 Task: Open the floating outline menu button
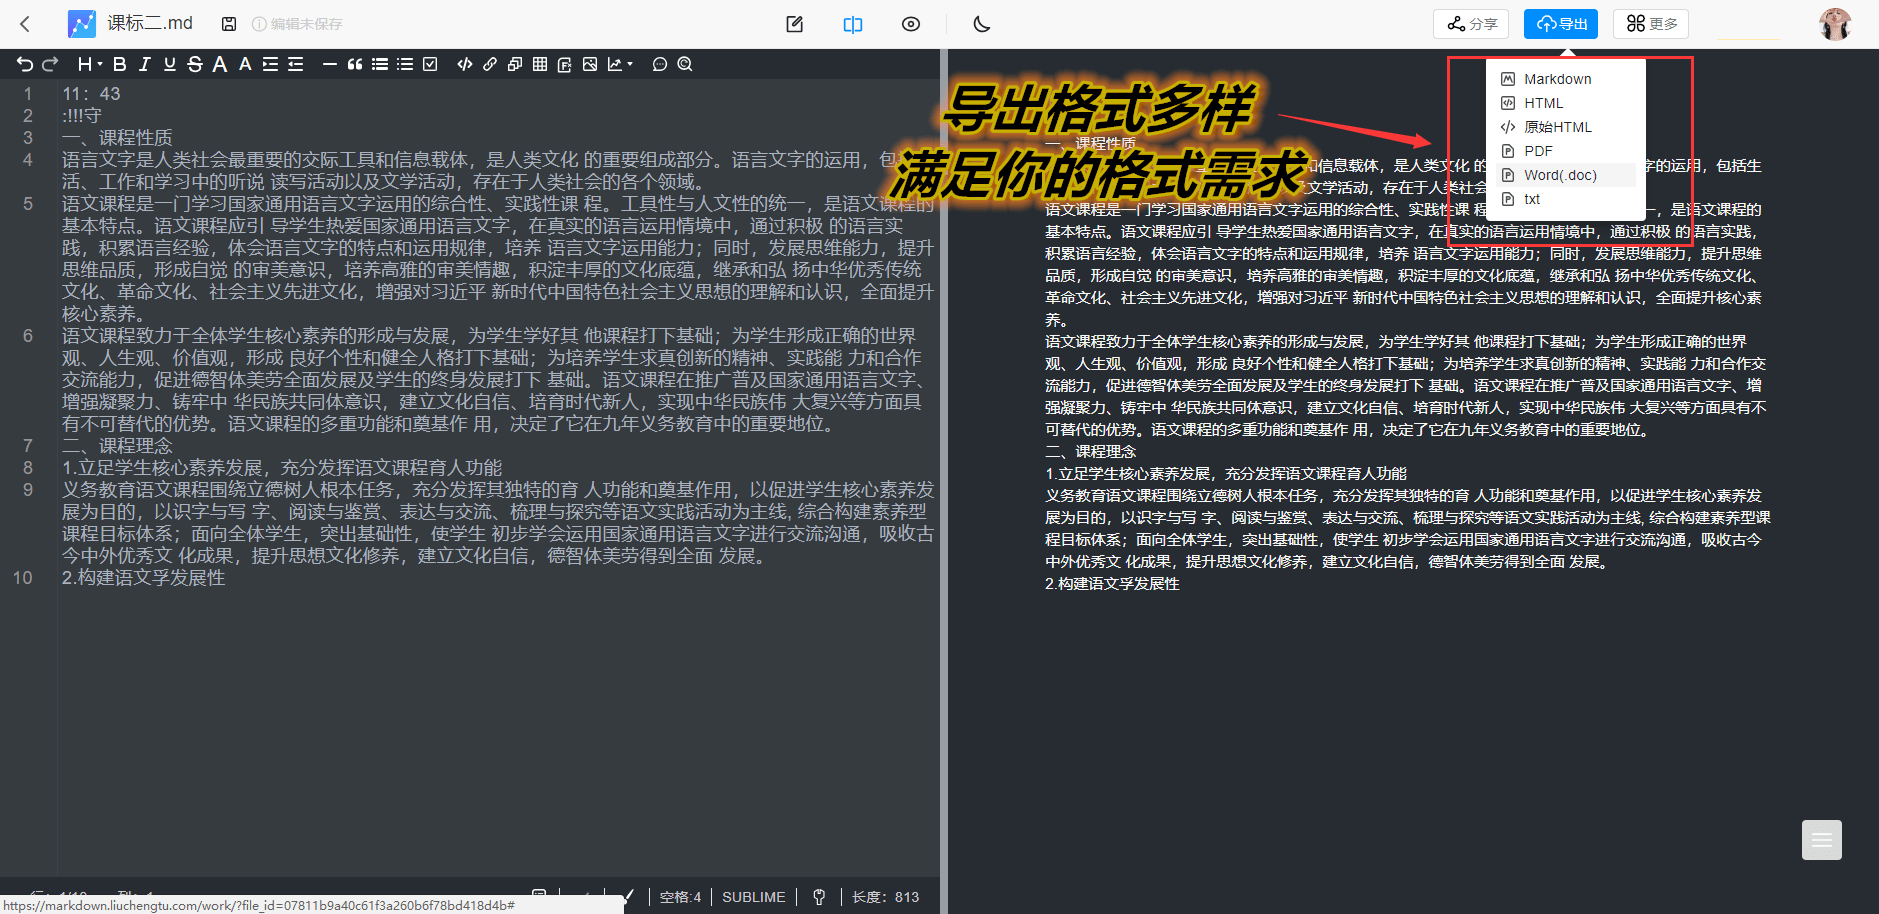point(1822,840)
